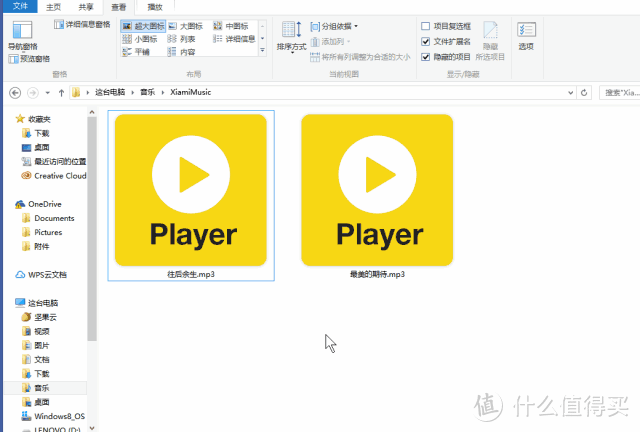Image resolution: width=640 pixels, height=432 pixels.
Task: Click 这台电脑 in the address path
Action: click(110, 92)
